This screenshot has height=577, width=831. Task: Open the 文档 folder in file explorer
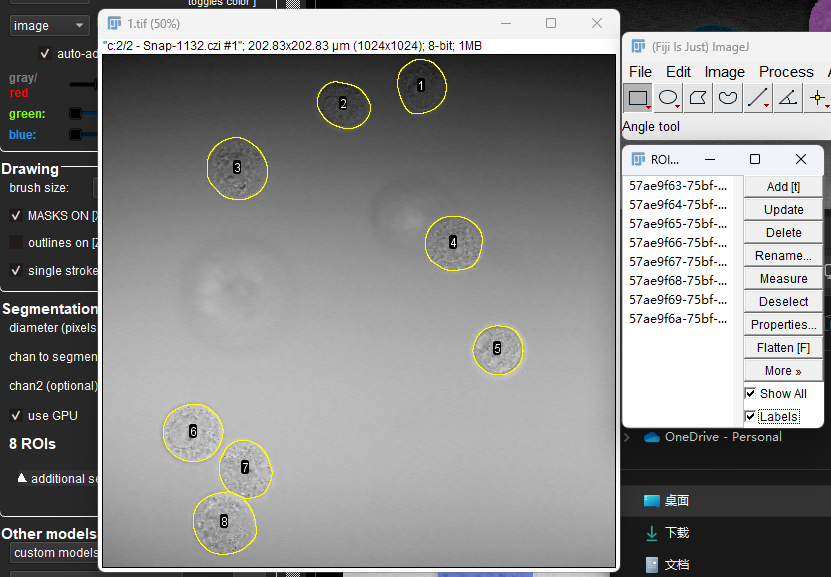676,565
